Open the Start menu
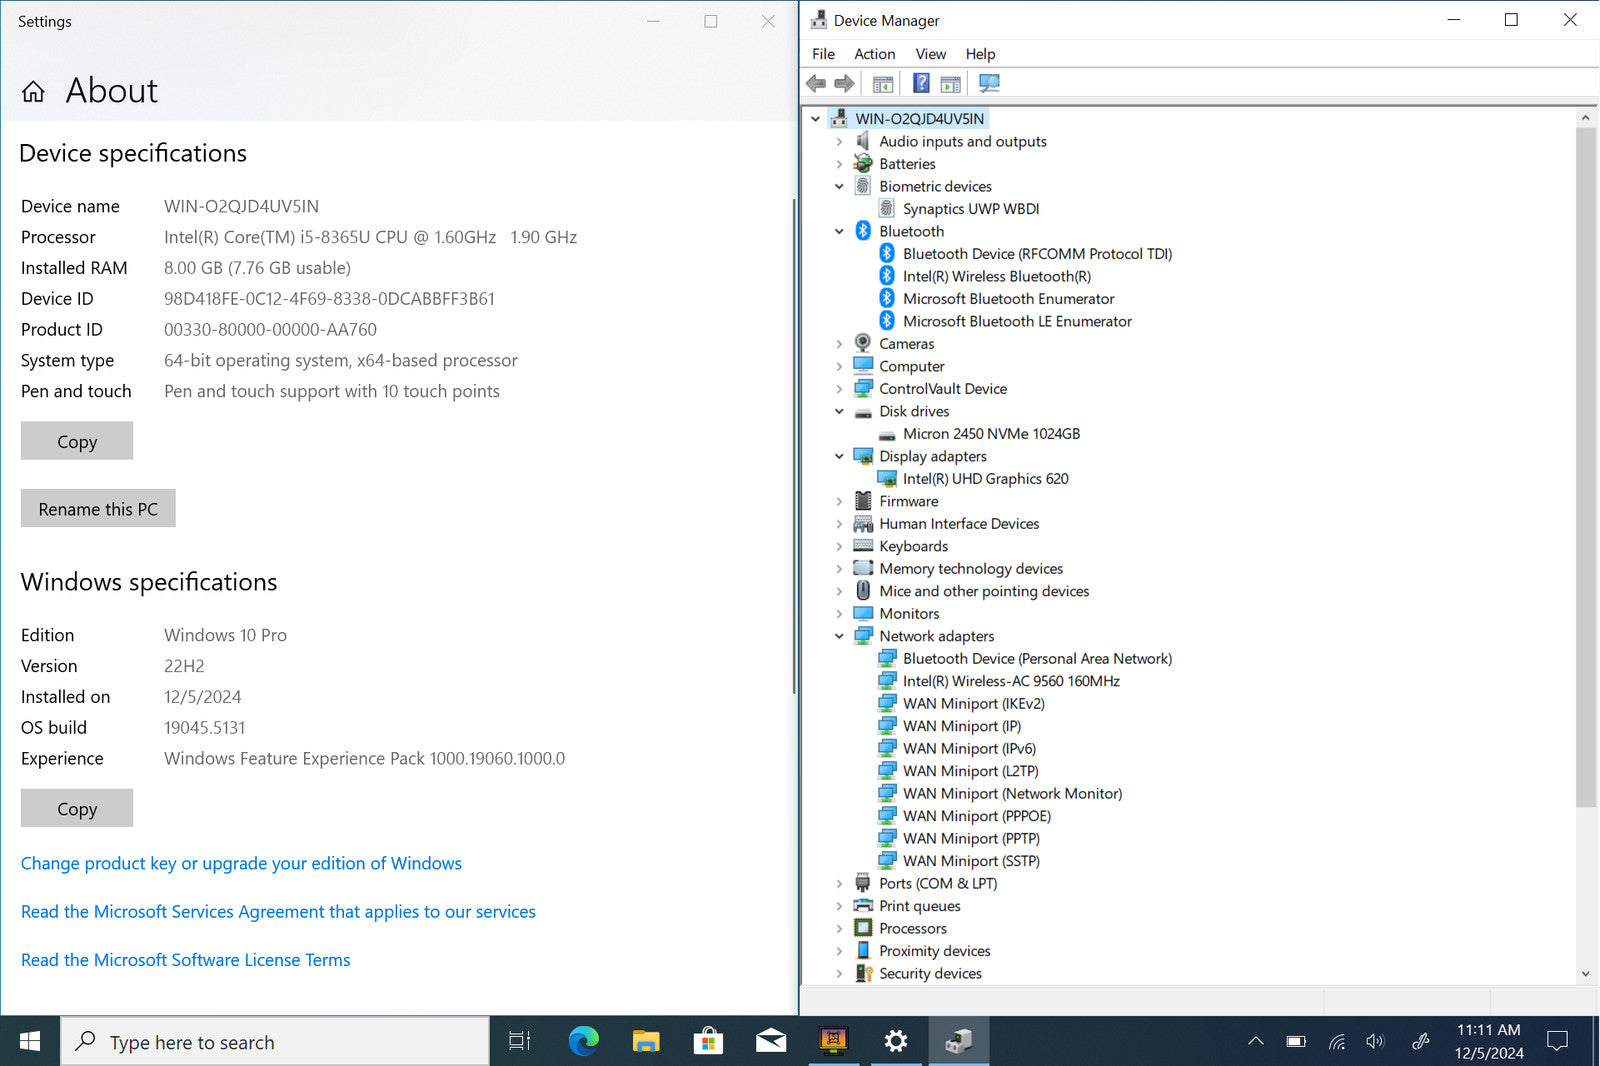1600x1066 pixels. coord(30,1042)
